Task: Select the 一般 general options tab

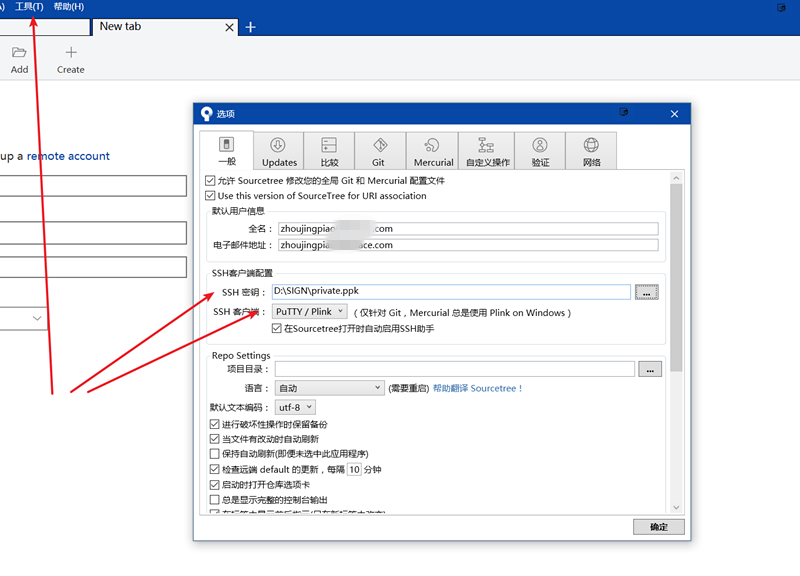Action: coord(227,150)
